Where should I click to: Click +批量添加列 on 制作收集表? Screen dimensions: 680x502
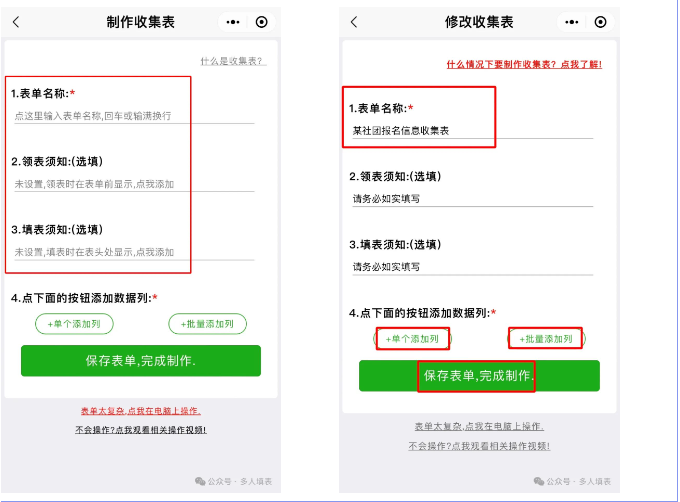(207, 324)
